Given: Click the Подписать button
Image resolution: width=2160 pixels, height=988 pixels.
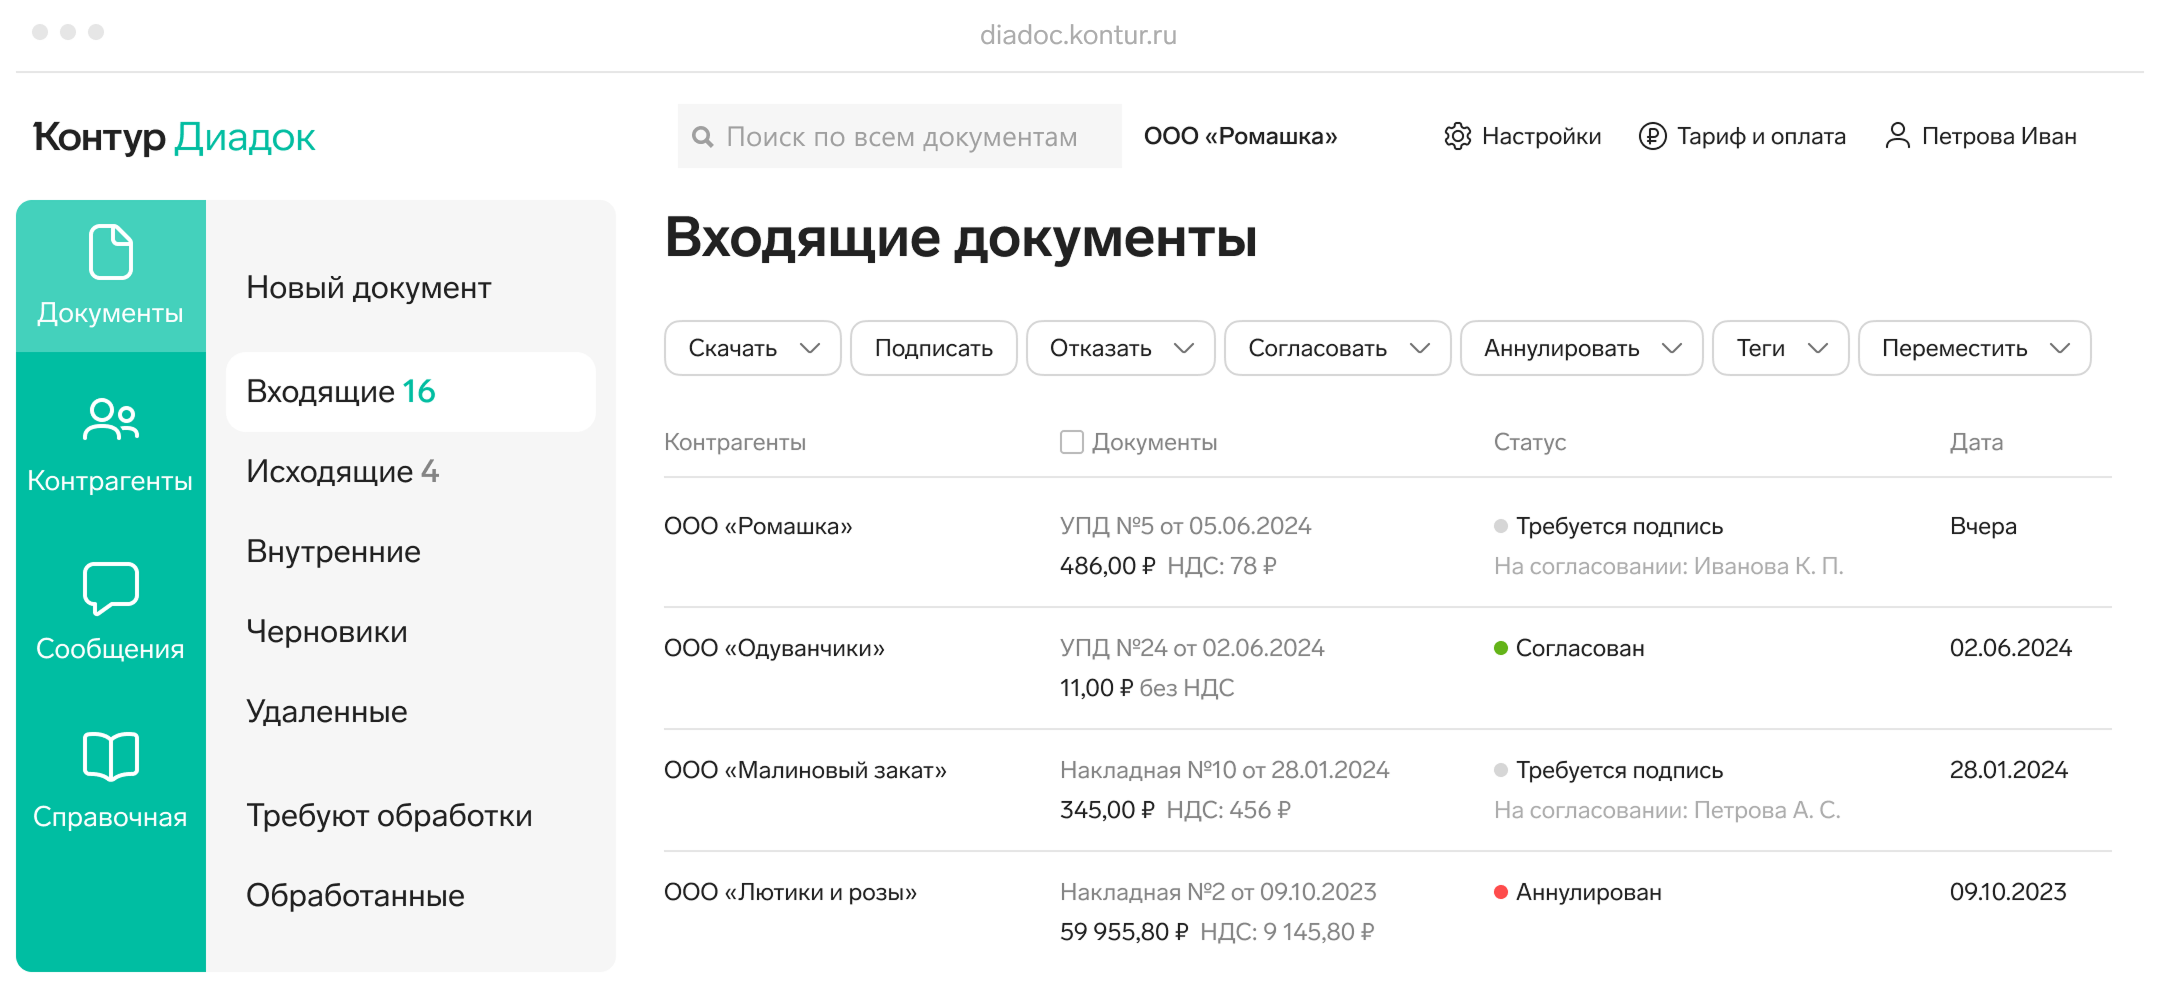Looking at the screenshot, I should [933, 348].
